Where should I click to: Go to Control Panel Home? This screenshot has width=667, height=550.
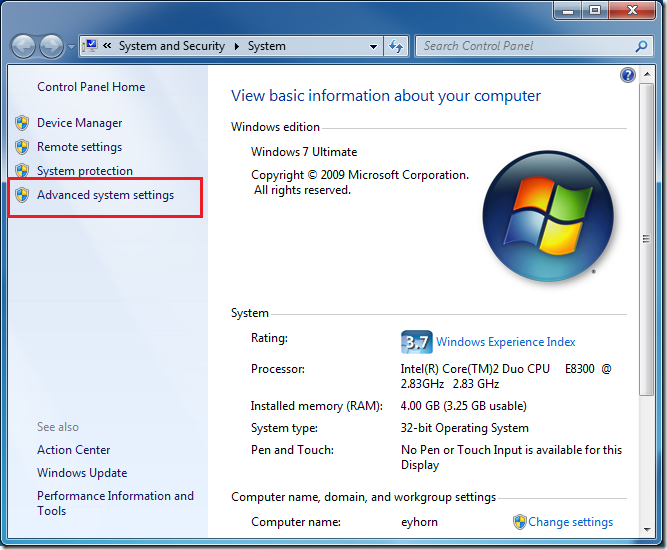click(x=91, y=87)
